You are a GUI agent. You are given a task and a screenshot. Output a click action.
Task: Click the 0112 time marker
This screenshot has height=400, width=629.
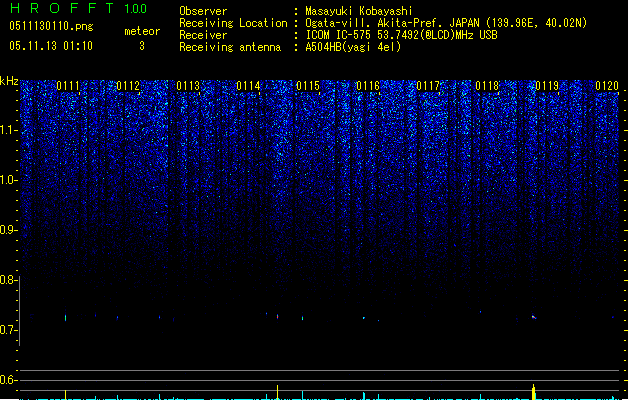click(x=128, y=86)
